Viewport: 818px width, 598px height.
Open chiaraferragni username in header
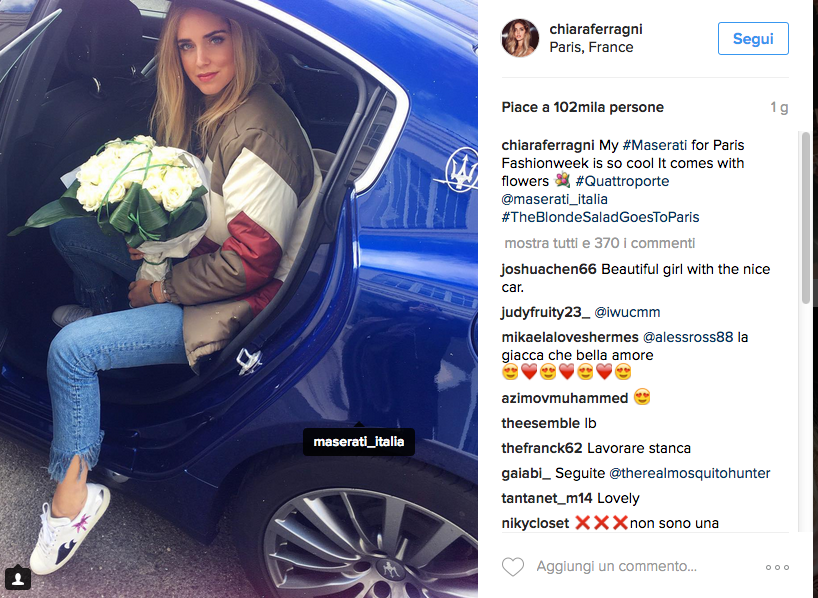[x=596, y=29]
